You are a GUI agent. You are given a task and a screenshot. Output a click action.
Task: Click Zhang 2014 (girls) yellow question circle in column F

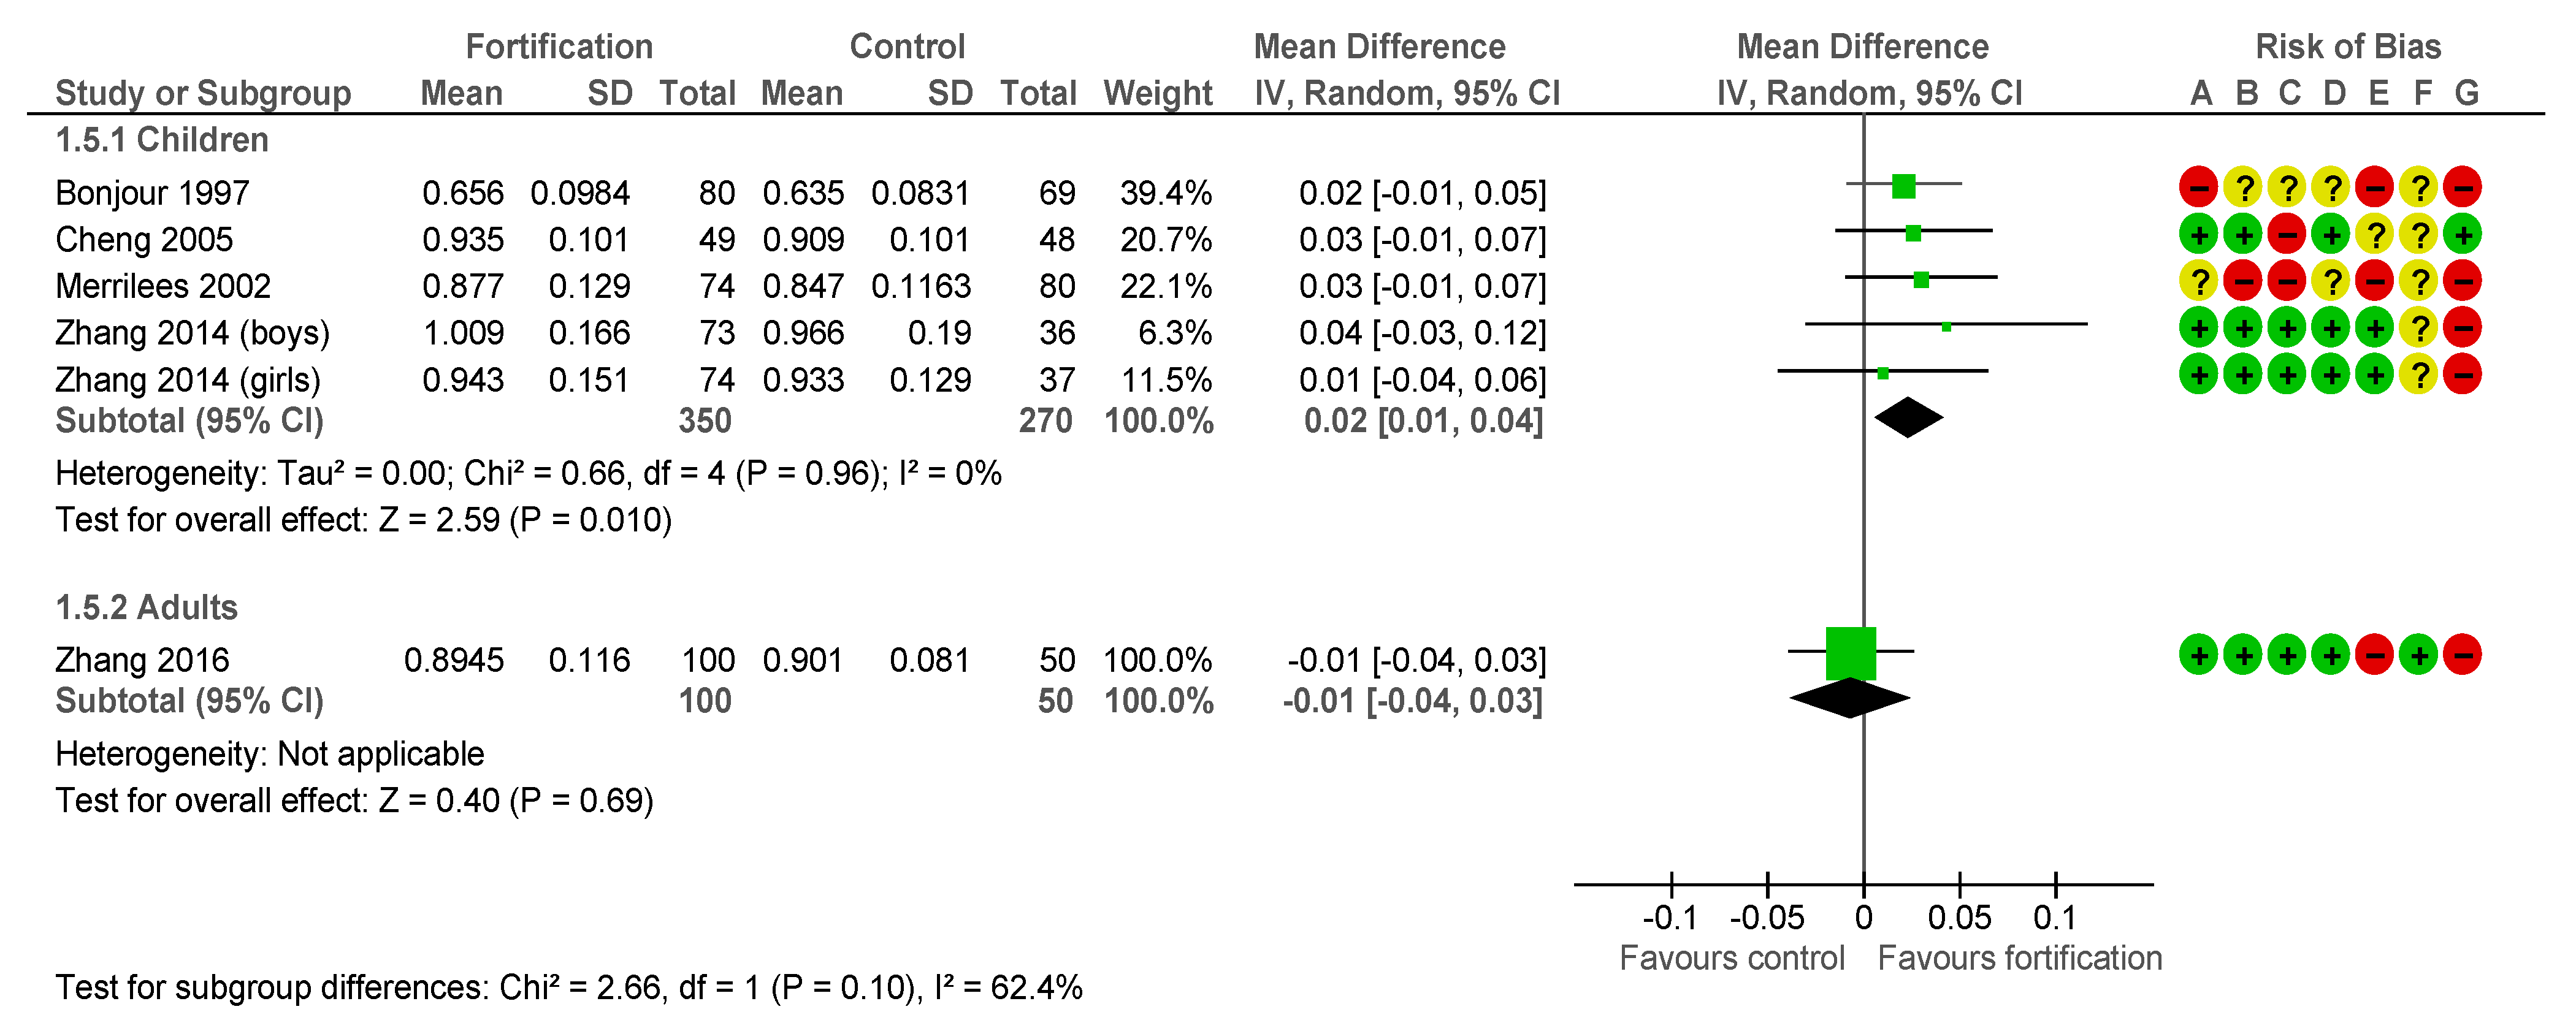pos(2418,374)
